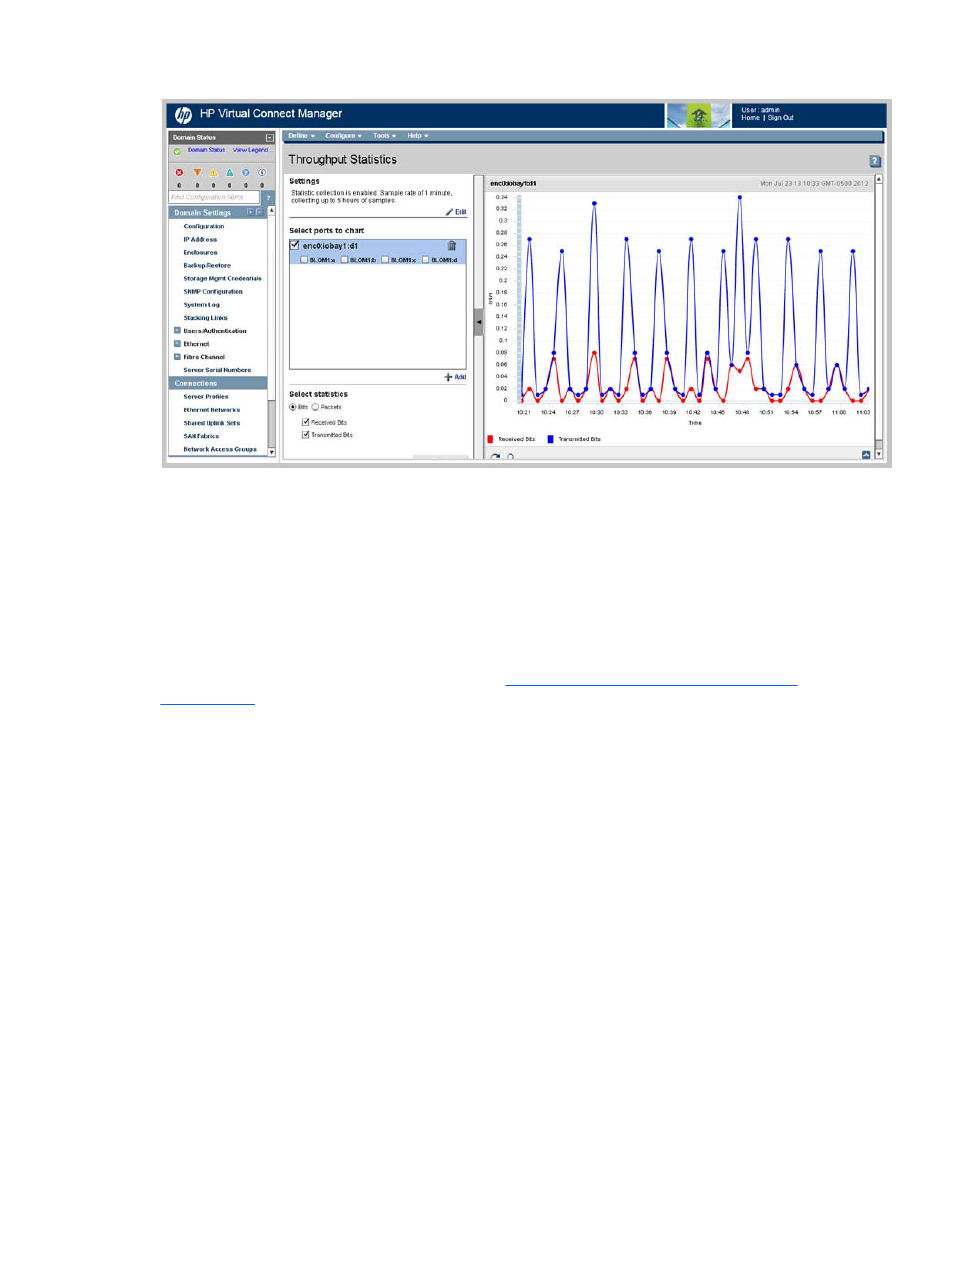The image size is (954, 1270).
Task: Collapse the Domain Status panel
Action: point(269,138)
